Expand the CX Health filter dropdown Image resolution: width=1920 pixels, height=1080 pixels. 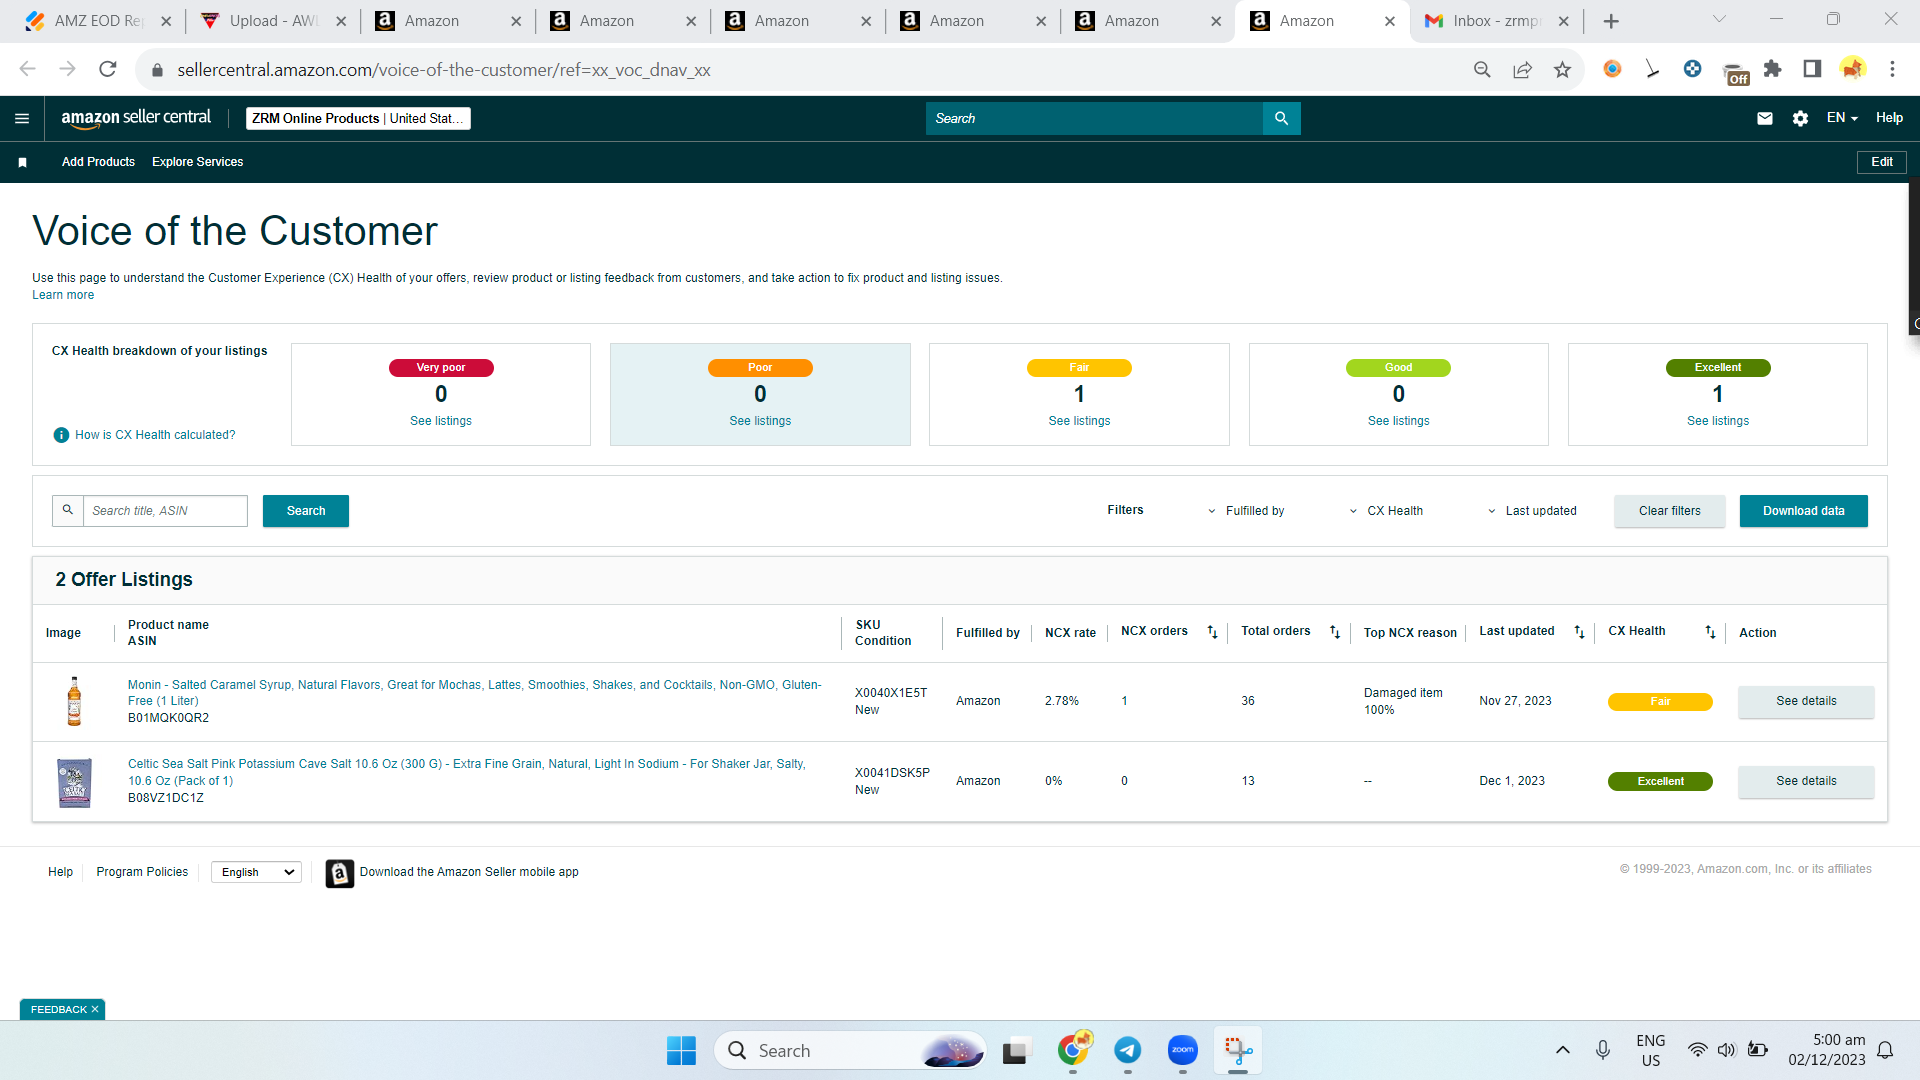1385,511
